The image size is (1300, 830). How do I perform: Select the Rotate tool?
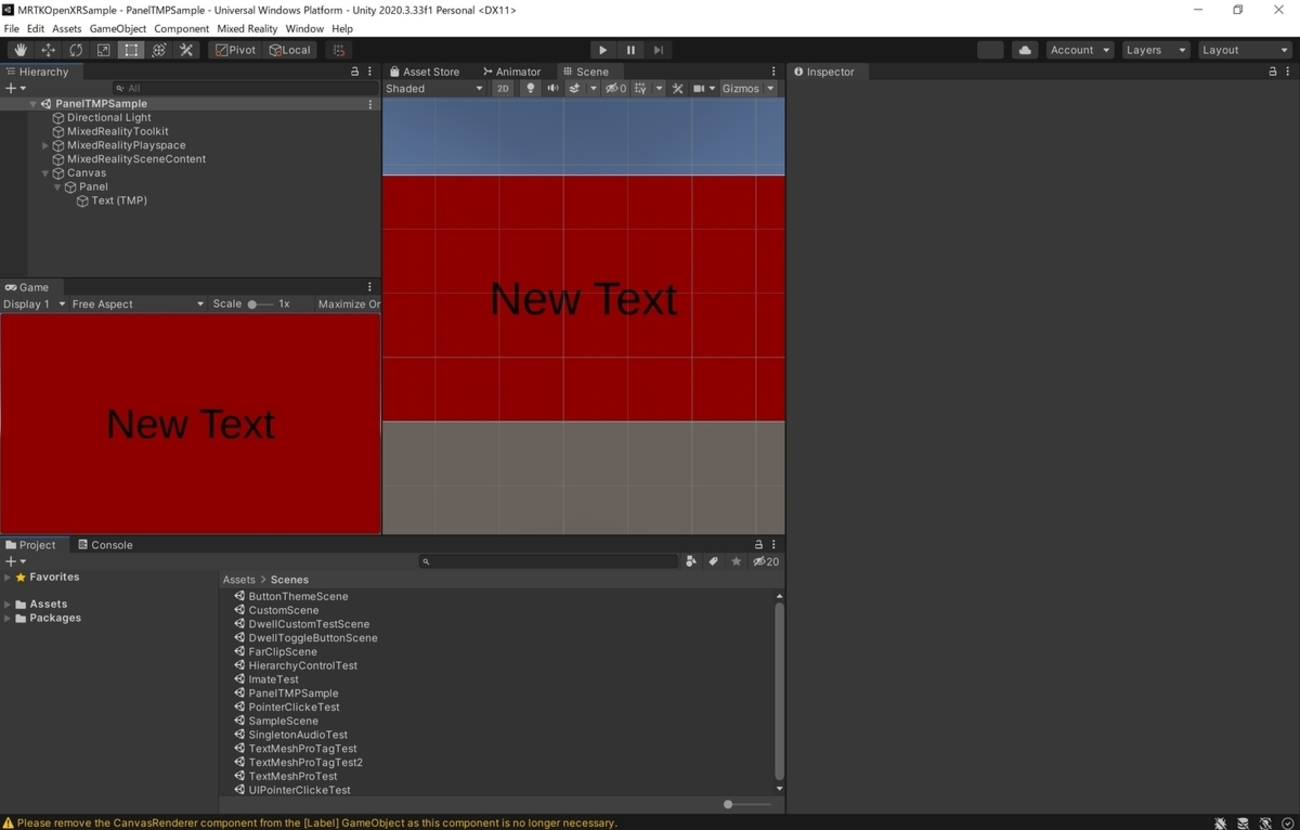76,49
